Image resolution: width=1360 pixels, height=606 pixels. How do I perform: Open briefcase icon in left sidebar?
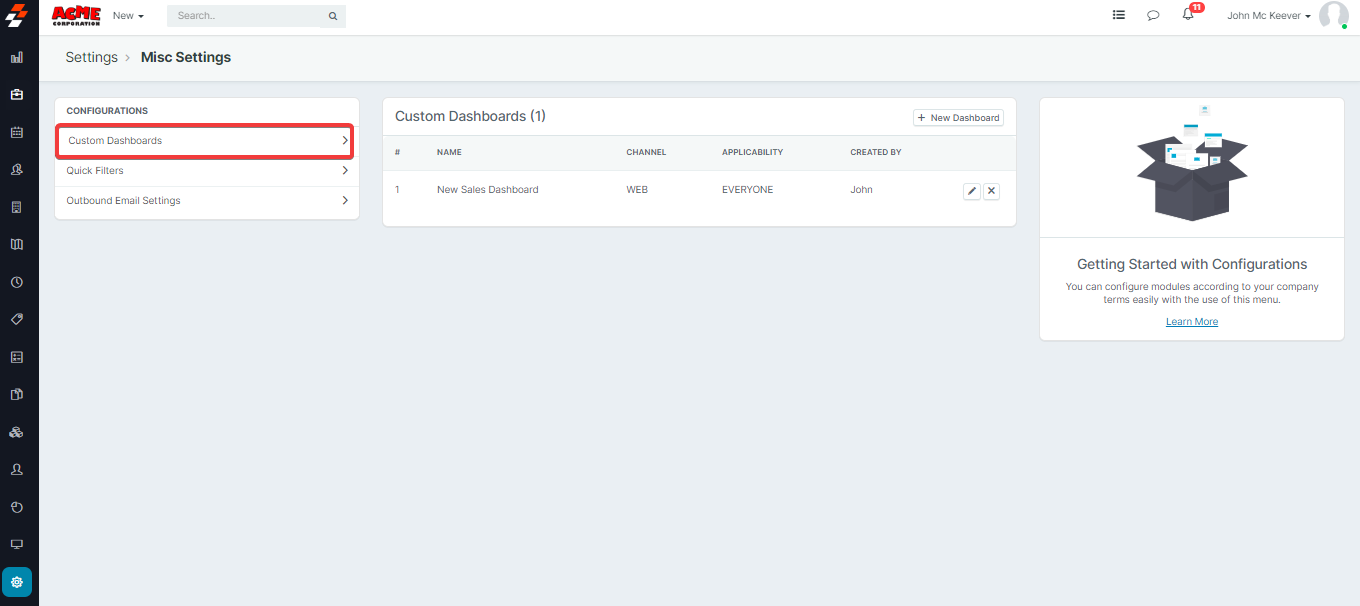[x=17, y=95]
